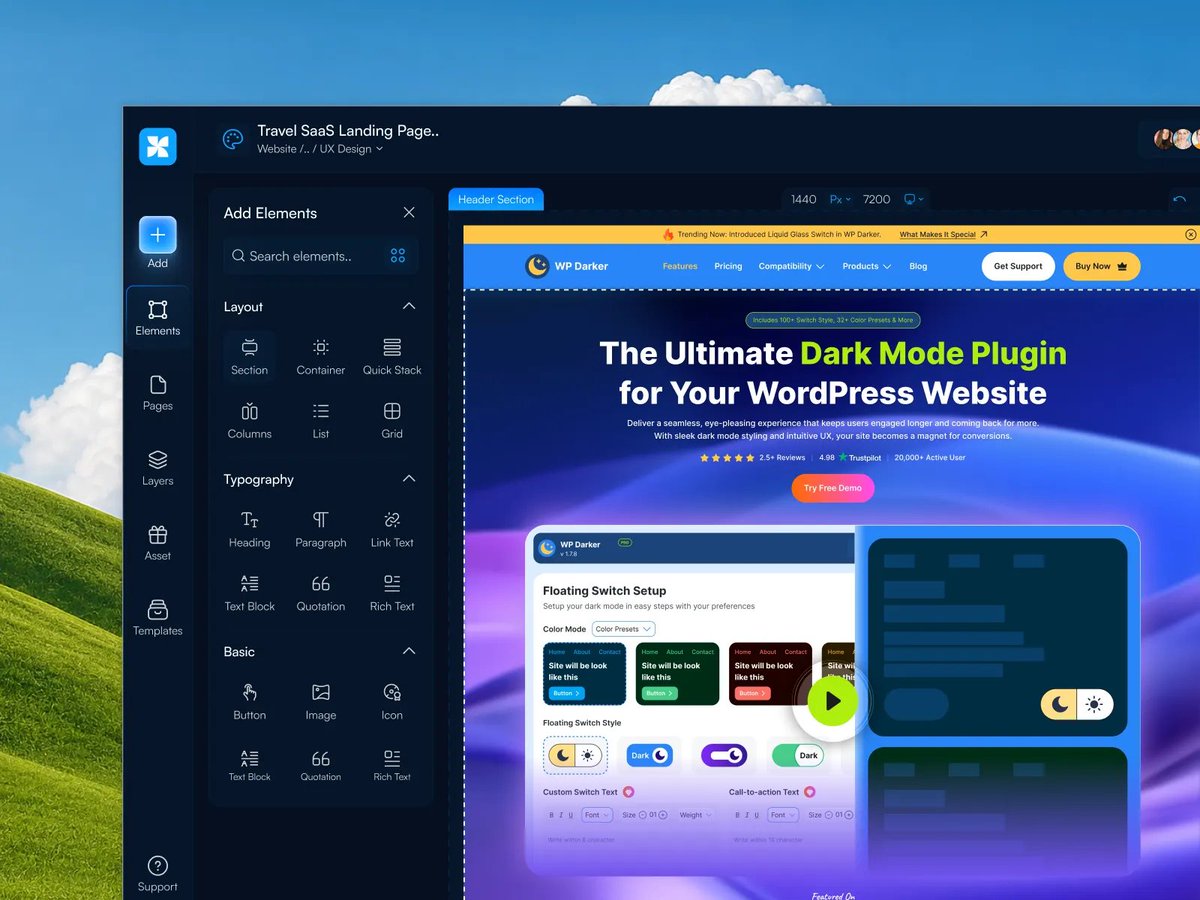Click the blue pinwheel app logo
This screenshot has width=1200, height=900.
click(158, 146)
